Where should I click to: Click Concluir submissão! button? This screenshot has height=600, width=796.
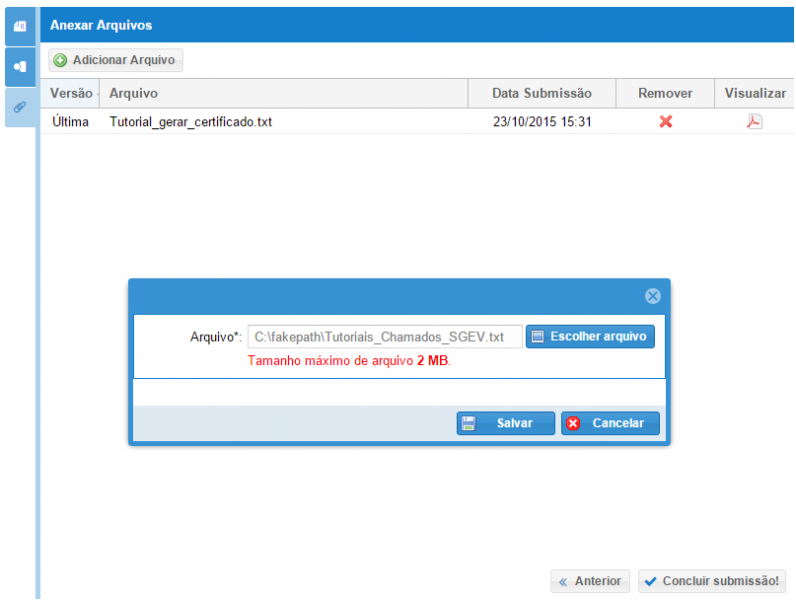[x=712, y=581]
